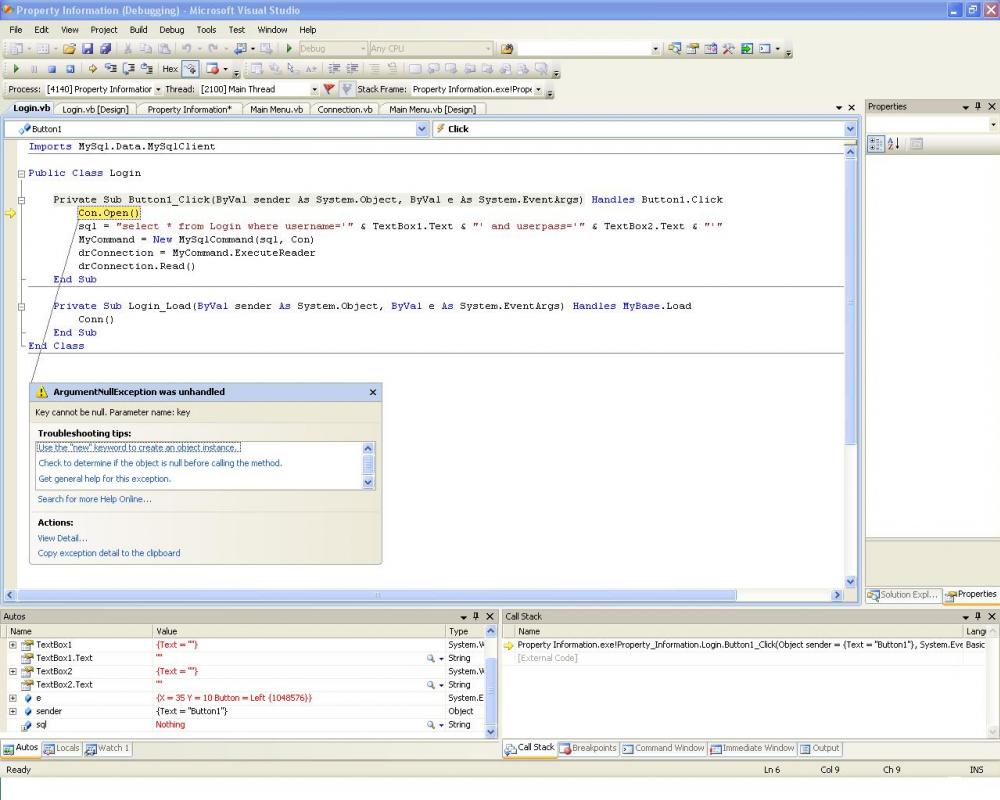The image size is (1000, 800).
Task: Click the code editor horizontal scrollbar
Action: point(377,595)
